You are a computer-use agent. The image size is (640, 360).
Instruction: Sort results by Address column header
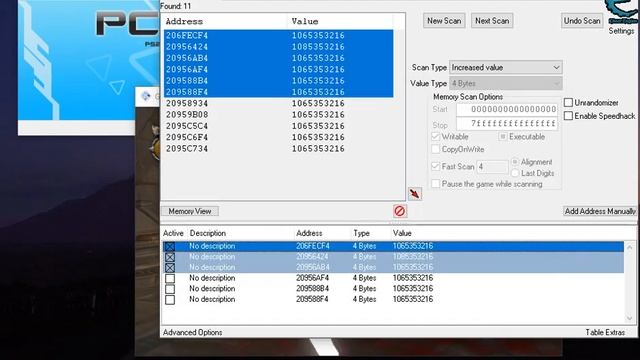pyautogui.click(x=225, y=21)
